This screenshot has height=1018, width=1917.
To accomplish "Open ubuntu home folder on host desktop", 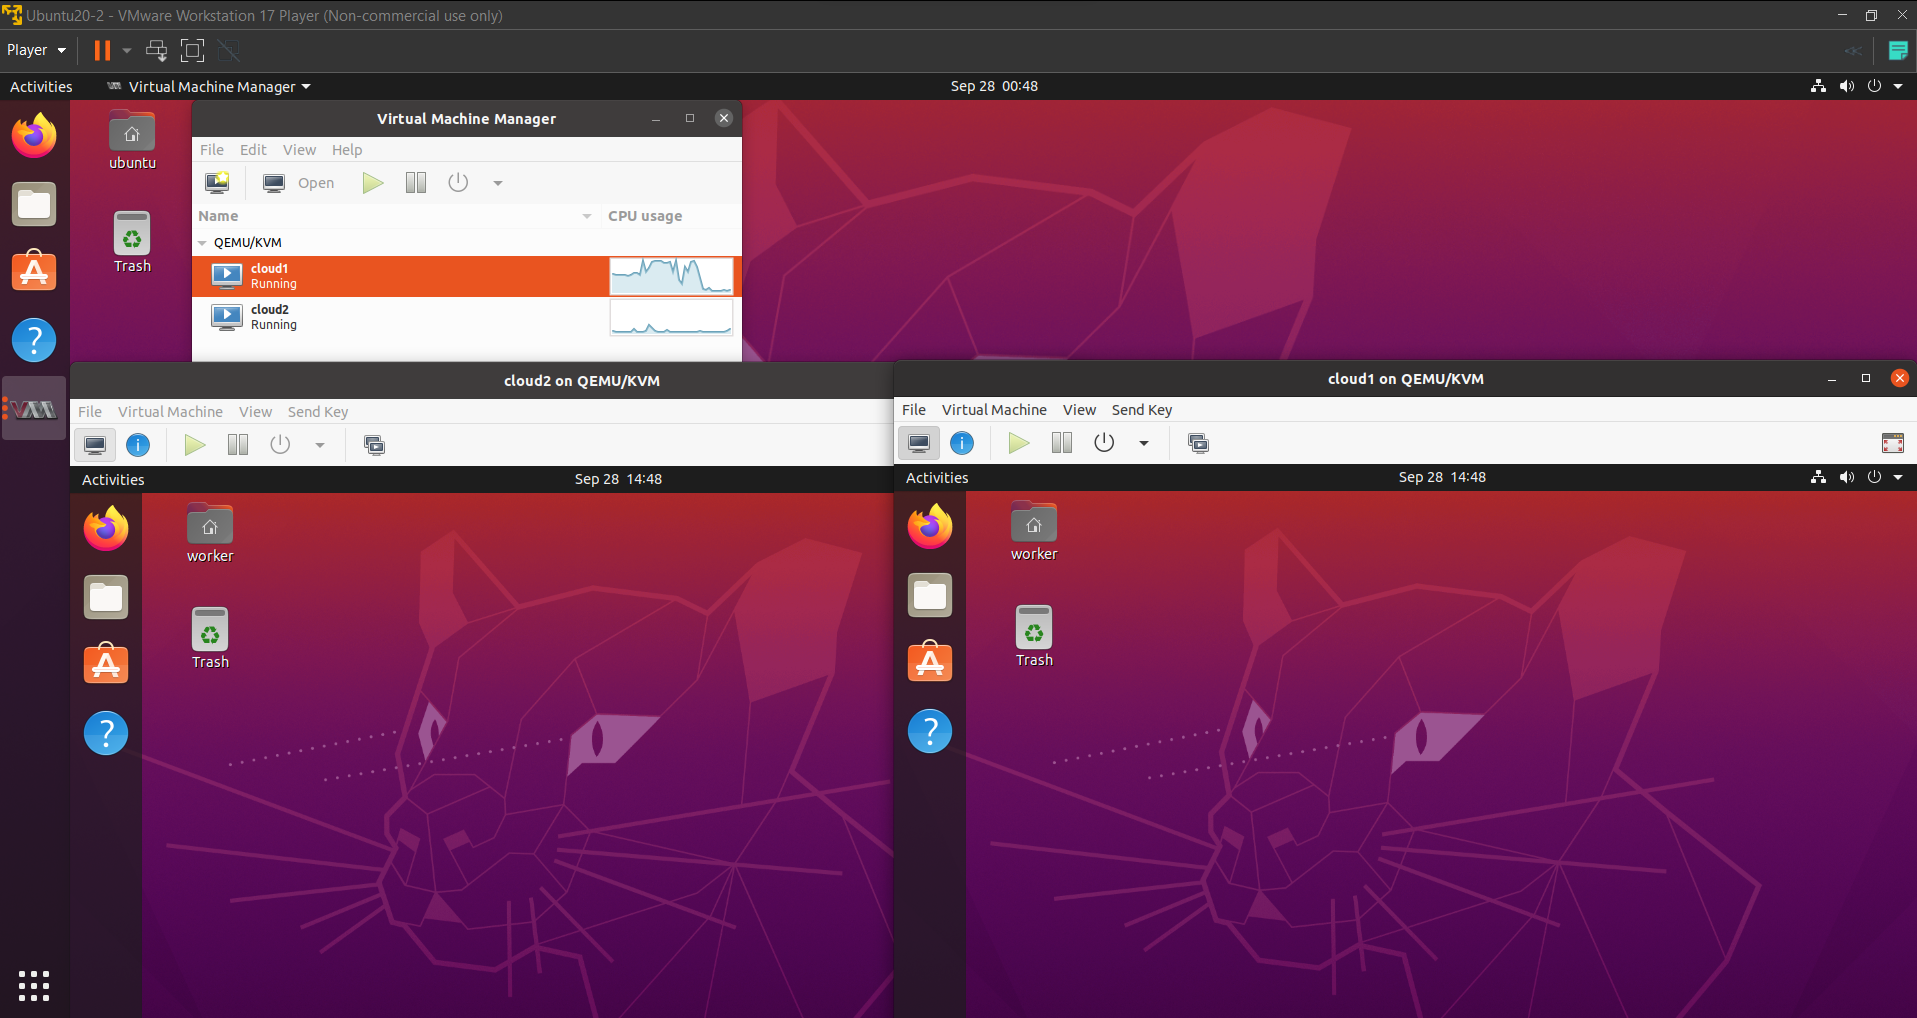I will pos(132,141).
